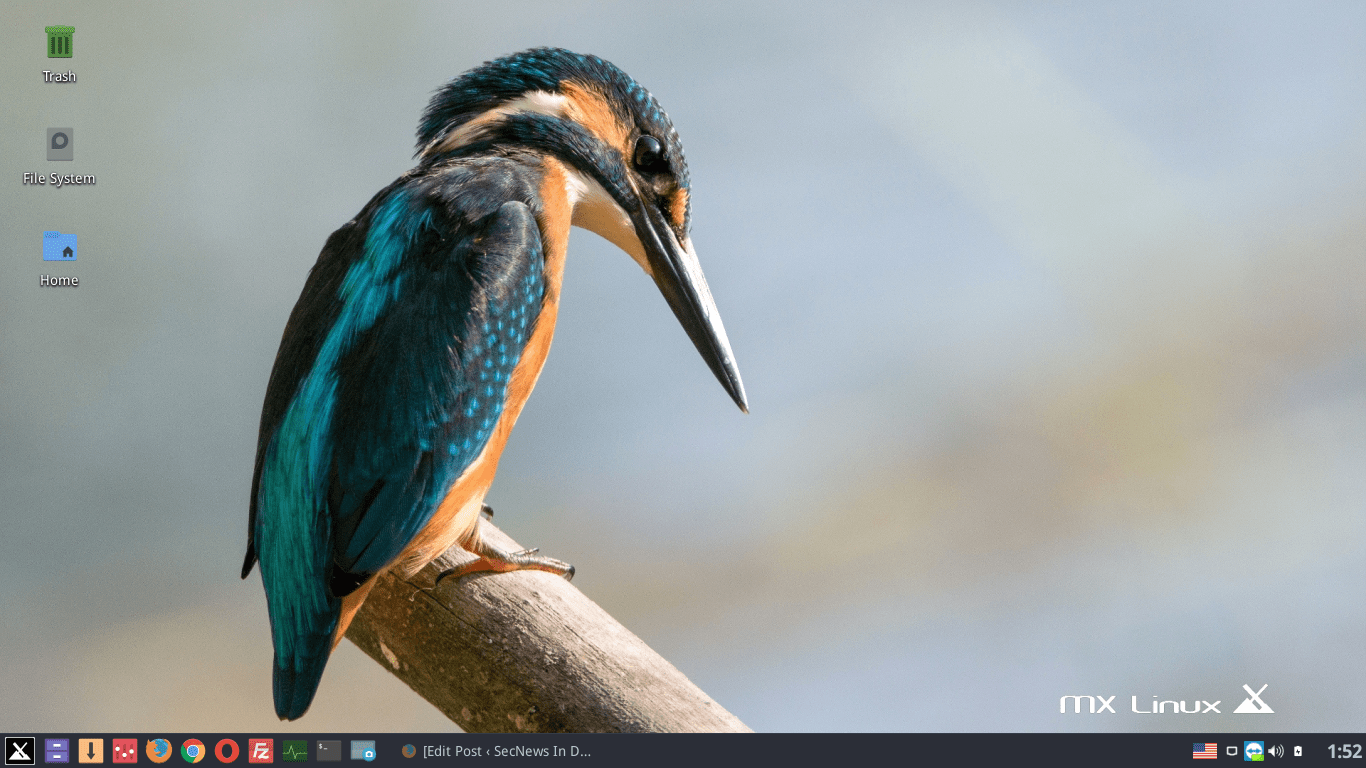Screen dimensions: 1366x768
Task: Open the MX Linux start menu
Action: pyautogui.click(x=20, y=751)
